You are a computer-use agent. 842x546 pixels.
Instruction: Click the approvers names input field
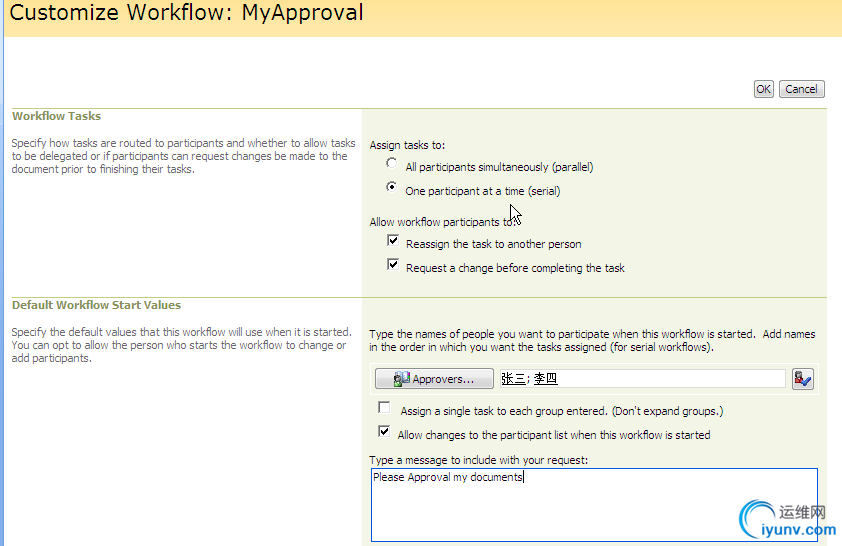[642, 378]
